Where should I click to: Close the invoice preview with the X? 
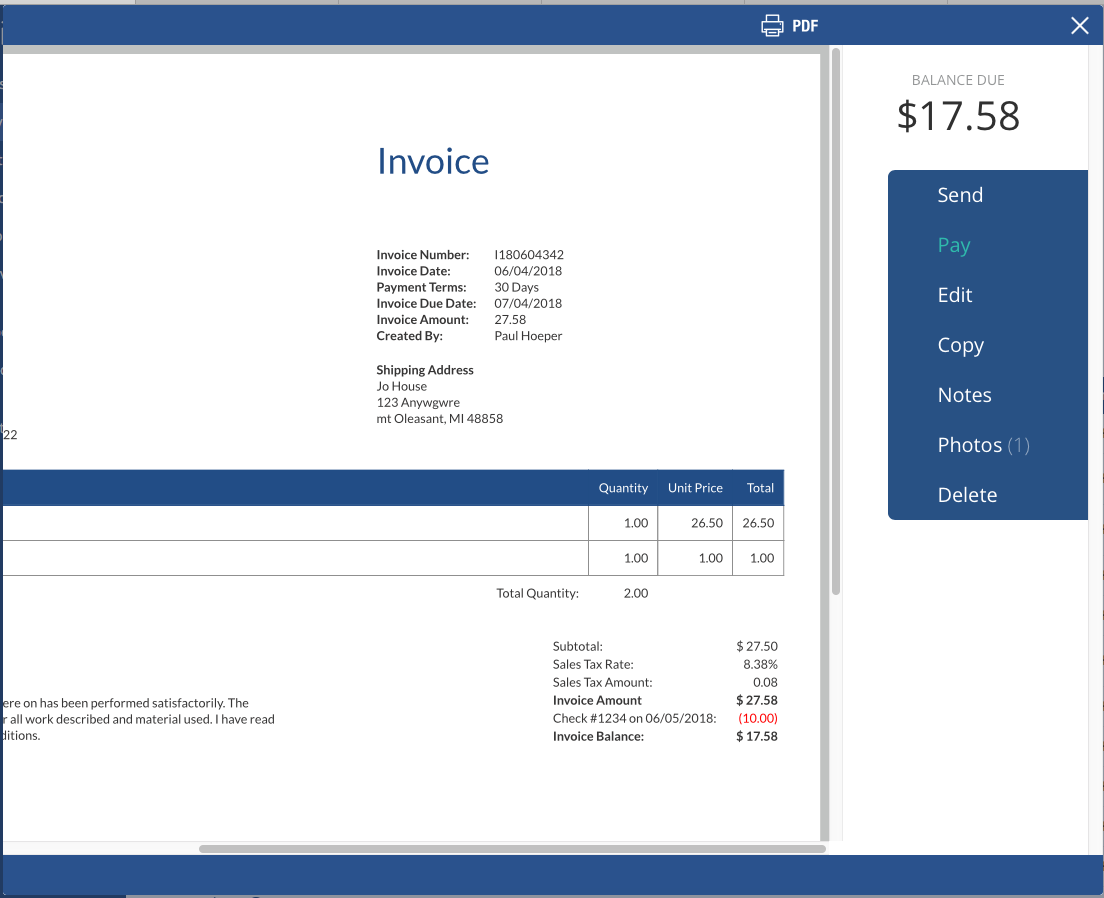1080,26
